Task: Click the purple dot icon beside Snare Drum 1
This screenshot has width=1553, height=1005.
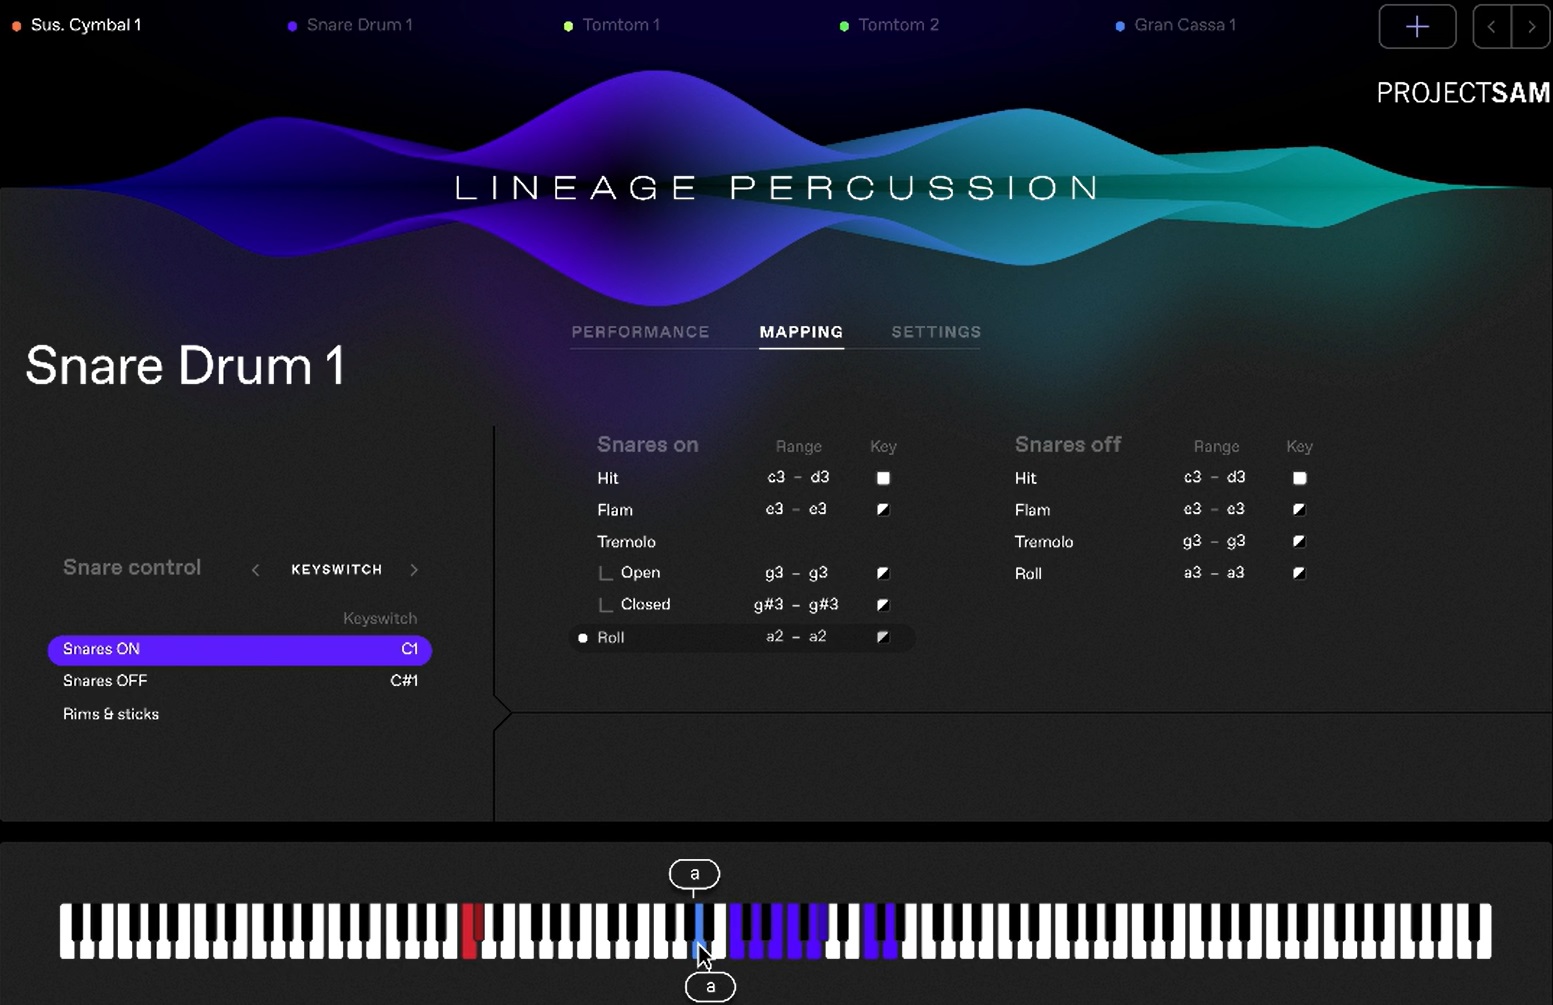Action: [x=293, y=25]
